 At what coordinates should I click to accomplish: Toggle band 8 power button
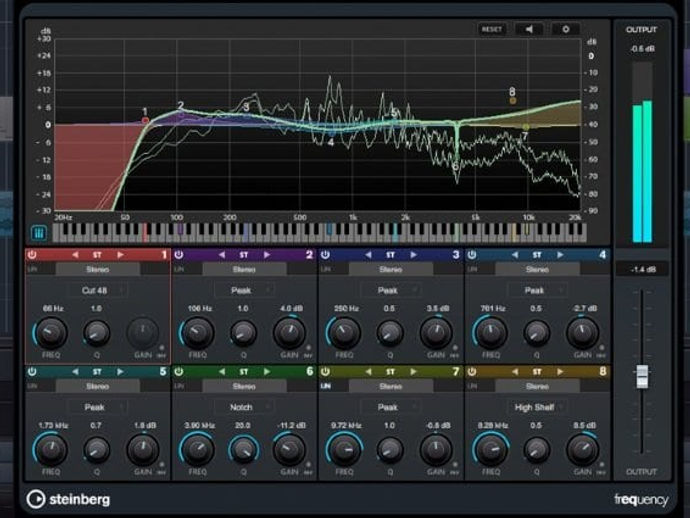pyautogui.click(x=472, y=371)
